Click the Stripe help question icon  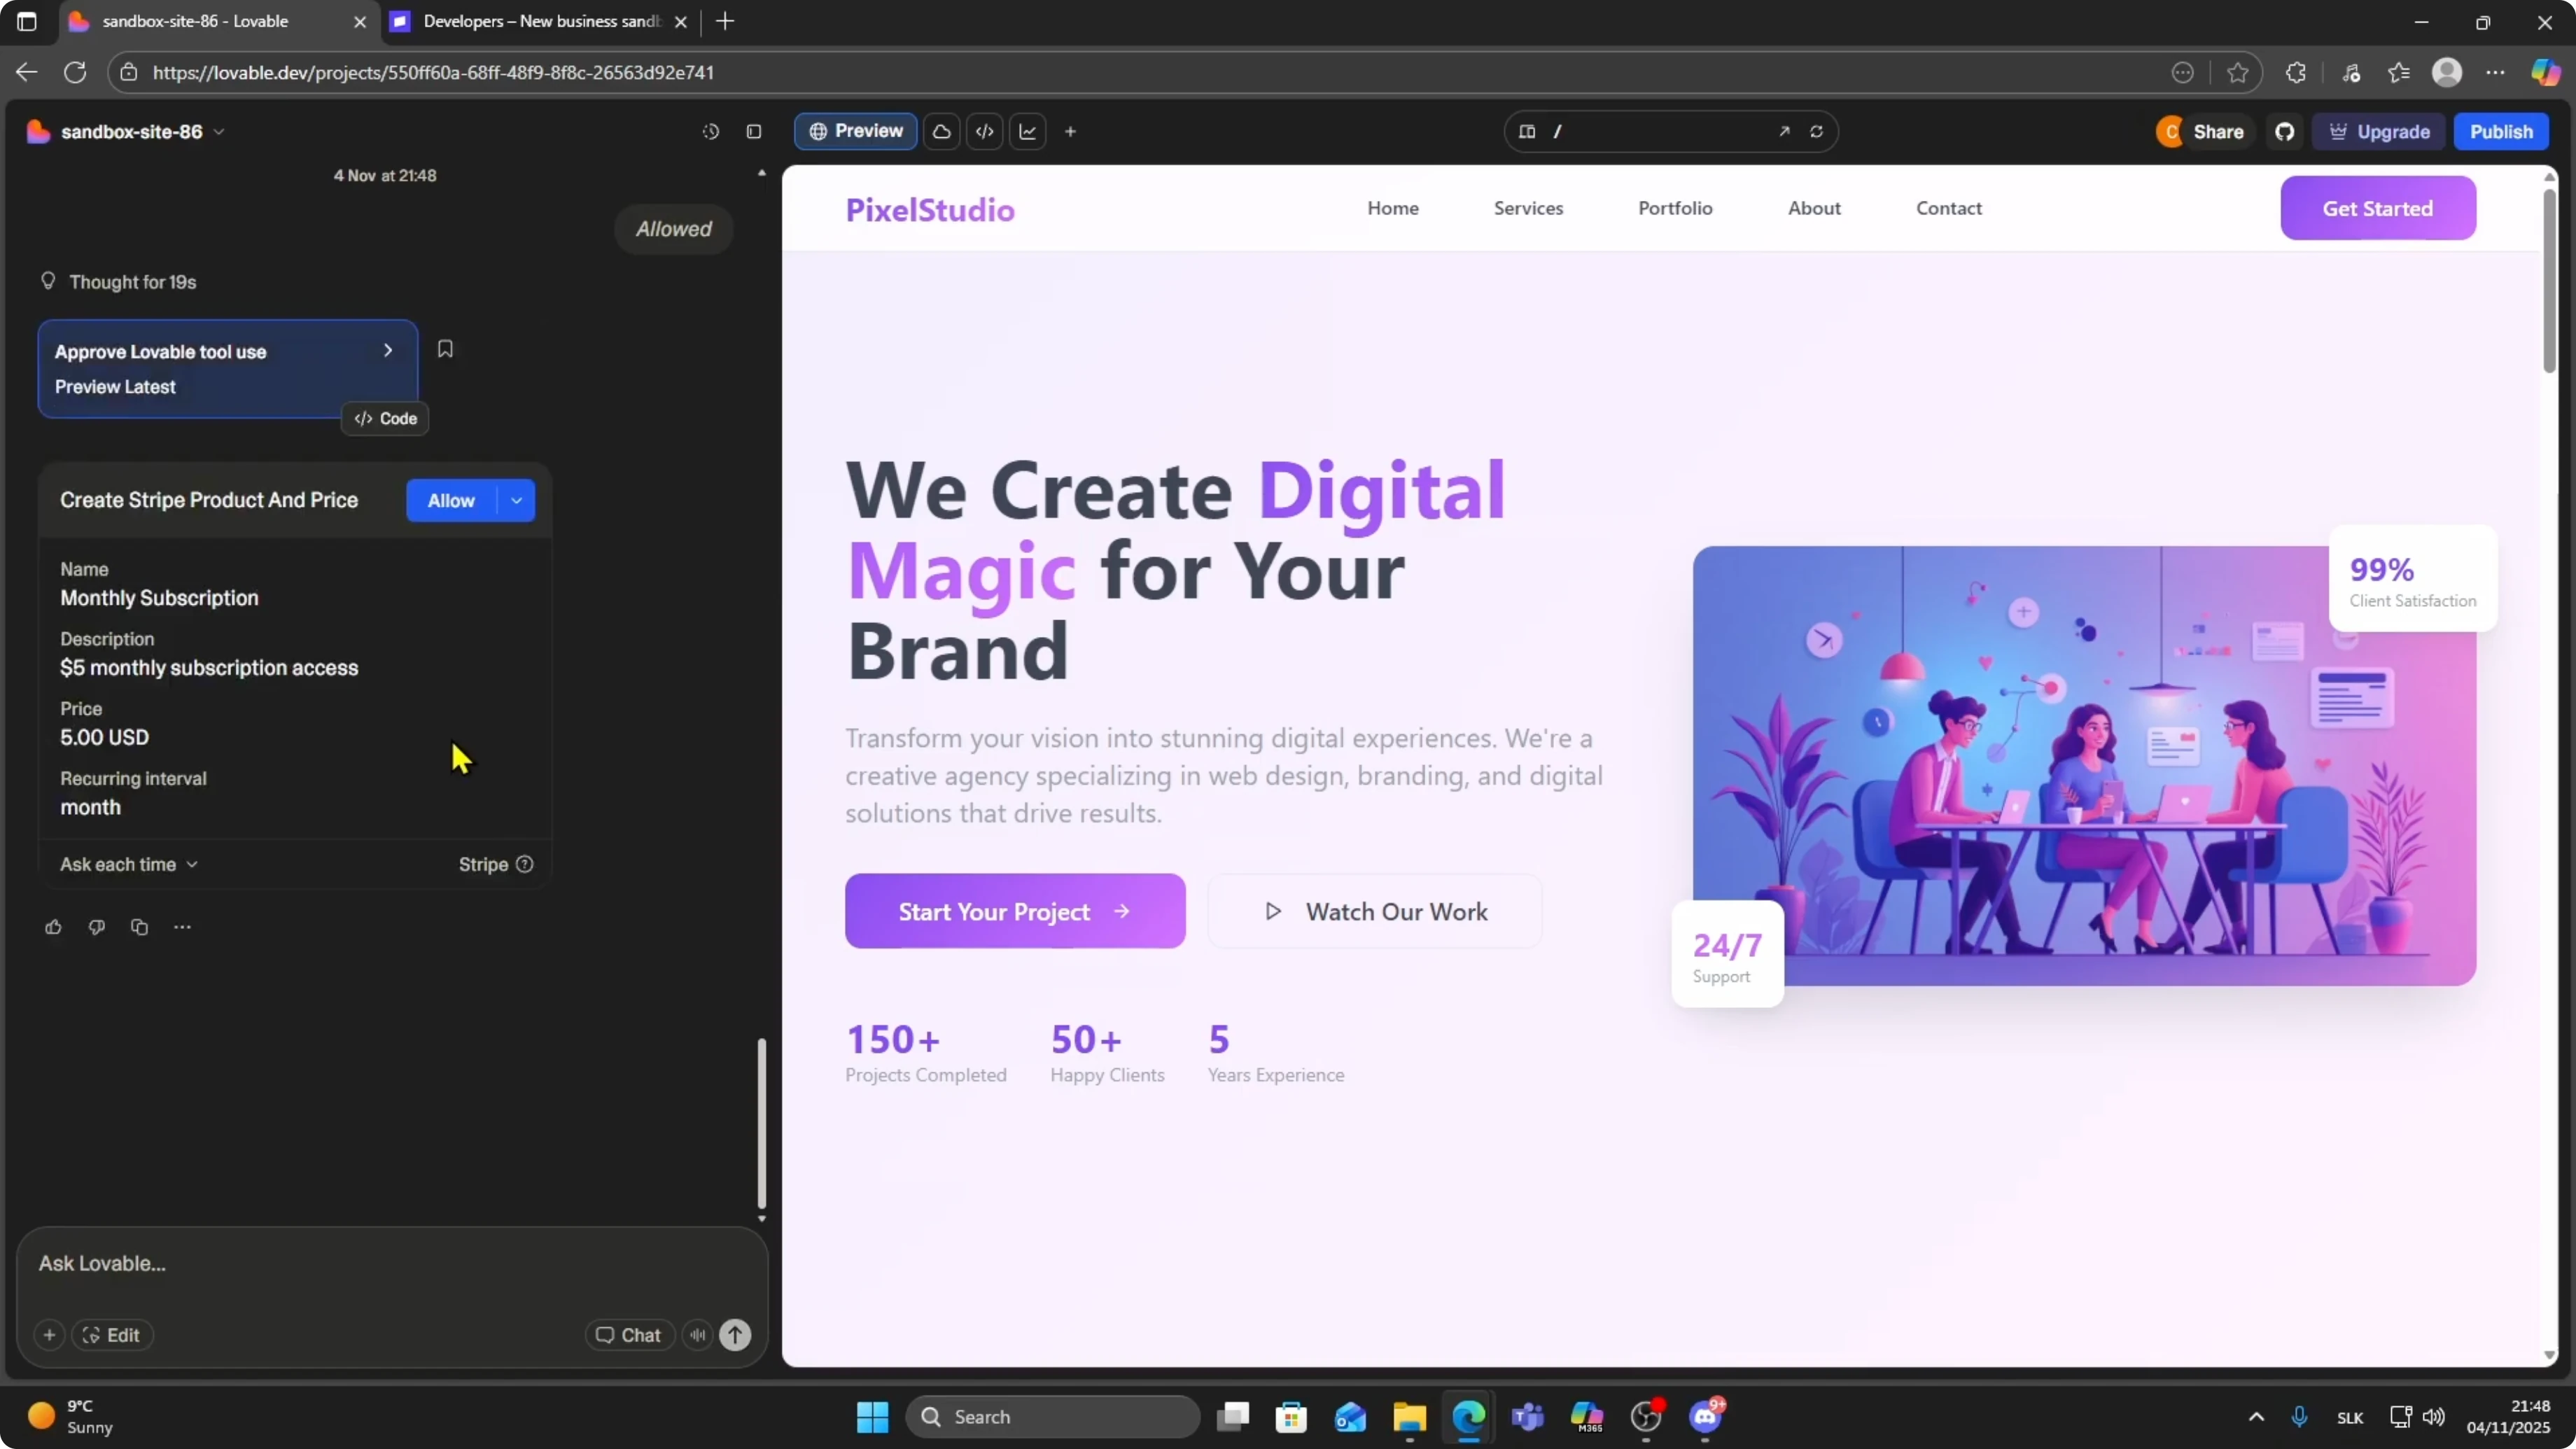[x=524, y=864]
